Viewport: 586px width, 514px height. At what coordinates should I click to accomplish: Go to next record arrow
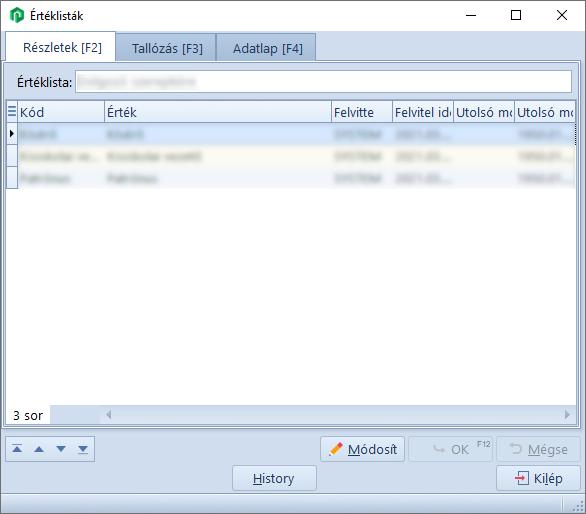click(x=61, y=449)
